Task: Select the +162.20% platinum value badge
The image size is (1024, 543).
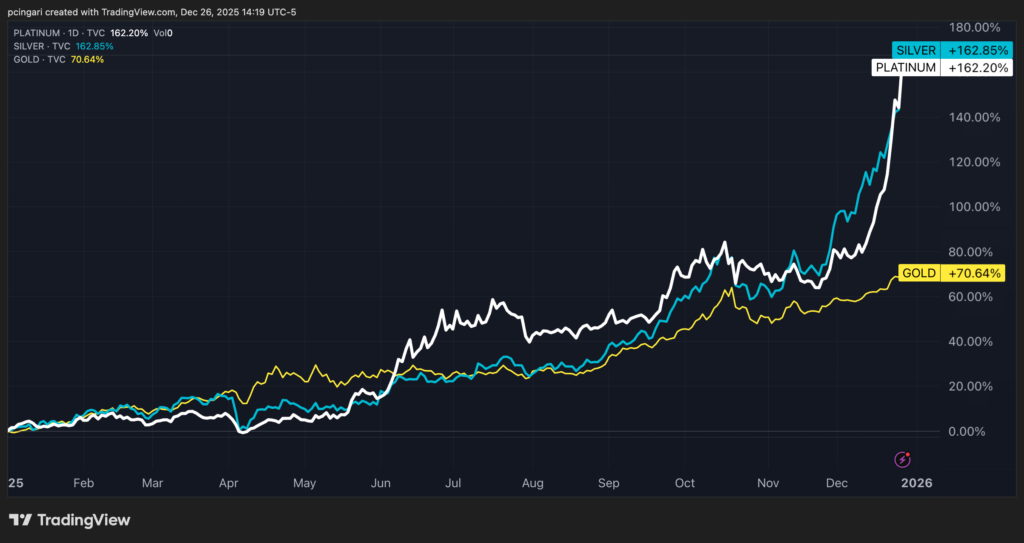Action: click(x=973, y=68)
